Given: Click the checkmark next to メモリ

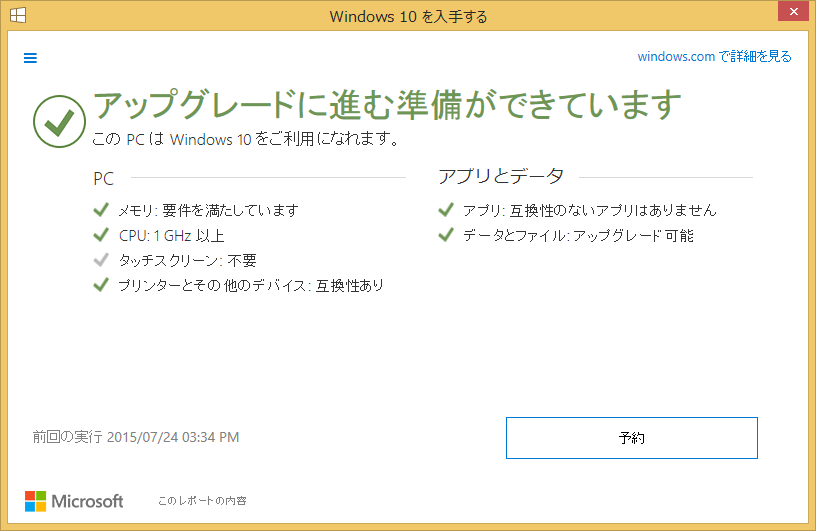Looking at the screenshot, I should (x=100, y=210).
